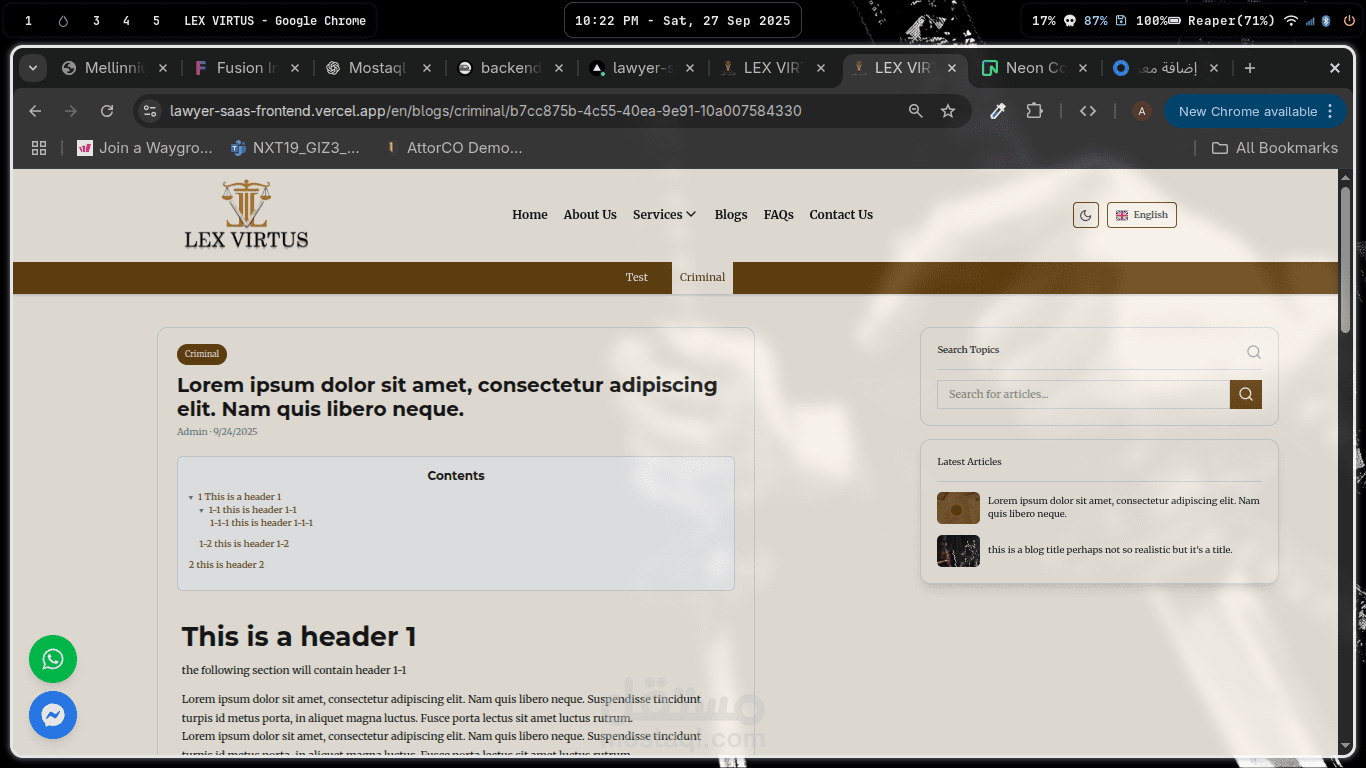Select the Criminal category tab
The image size is (1366, 768).
point(702,278)
